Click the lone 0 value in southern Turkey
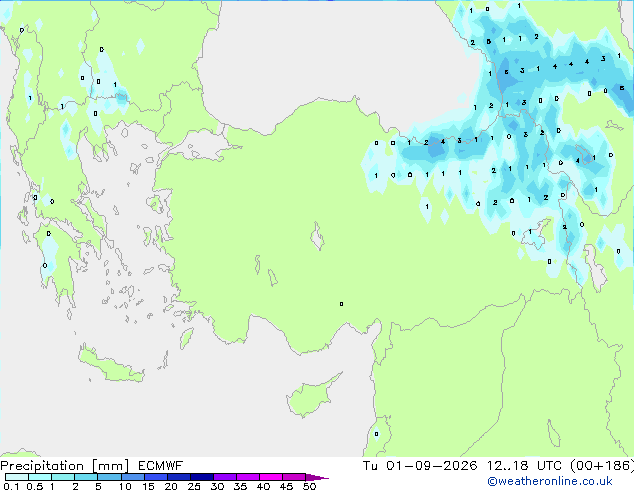Image resolution: width=634 pixels, height=490 pixels. pos(342,304)
